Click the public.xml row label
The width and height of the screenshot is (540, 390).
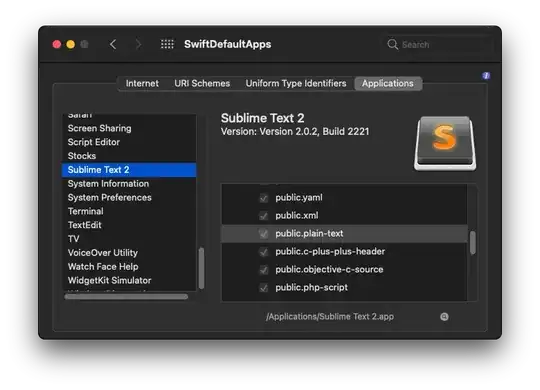[297, 216]
